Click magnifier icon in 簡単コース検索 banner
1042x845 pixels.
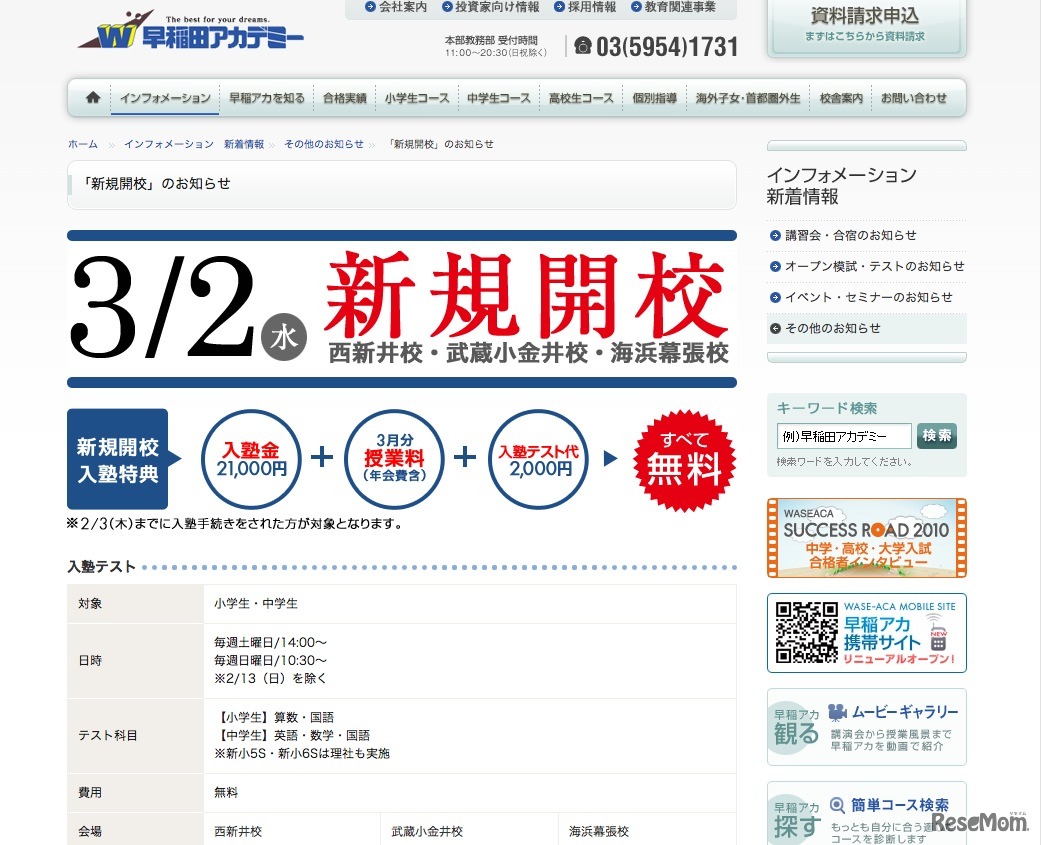(x=837, y=806)
